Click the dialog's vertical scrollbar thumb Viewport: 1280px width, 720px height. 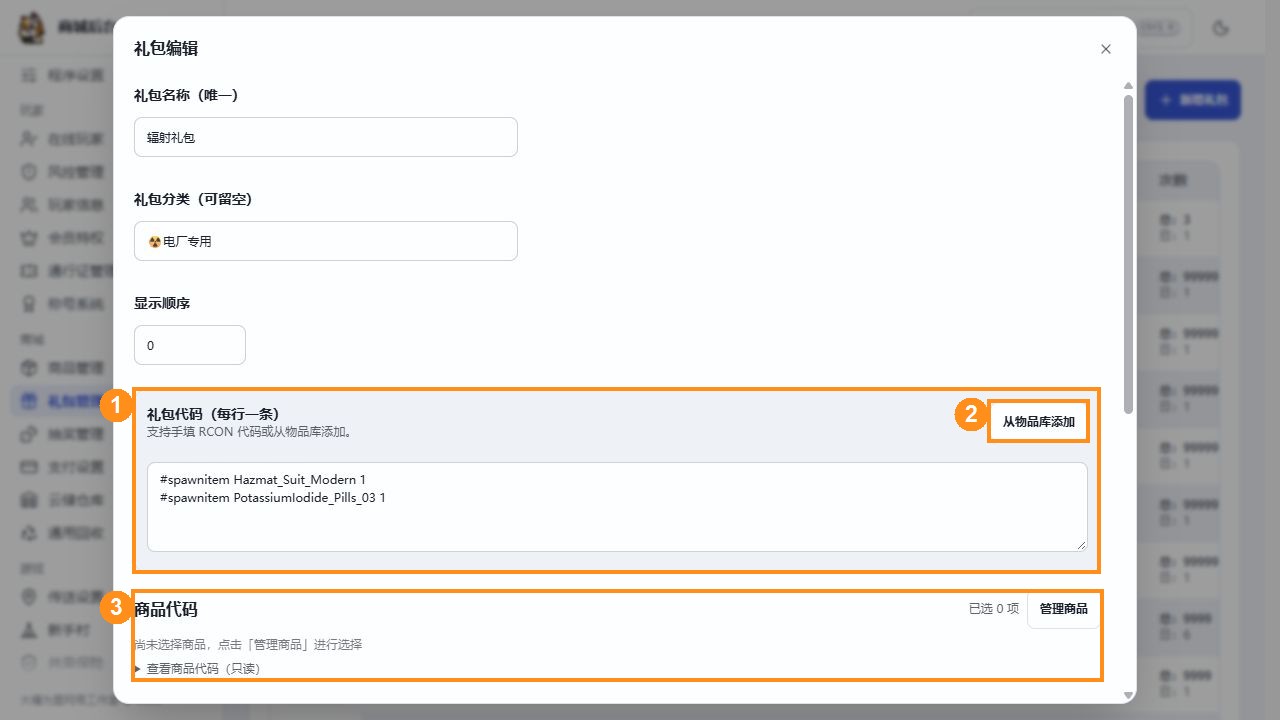pyautogui.click(x=1128, y=254)
